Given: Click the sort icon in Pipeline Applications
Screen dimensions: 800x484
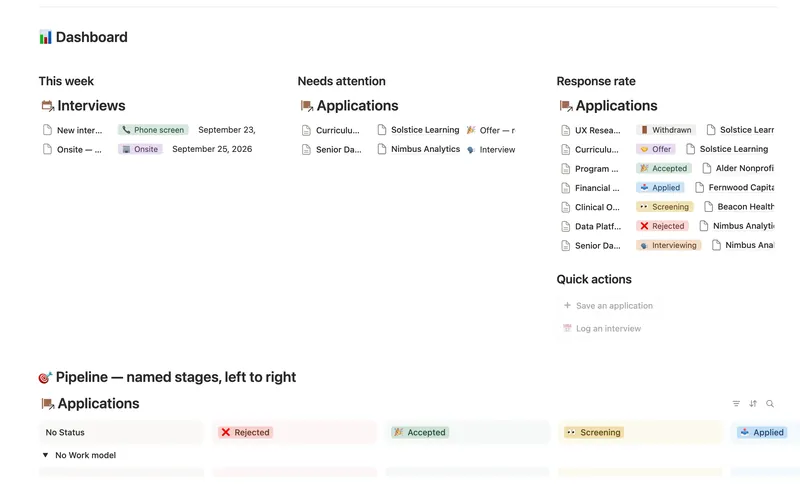Looking at the screenshot, I should [753, 403].
